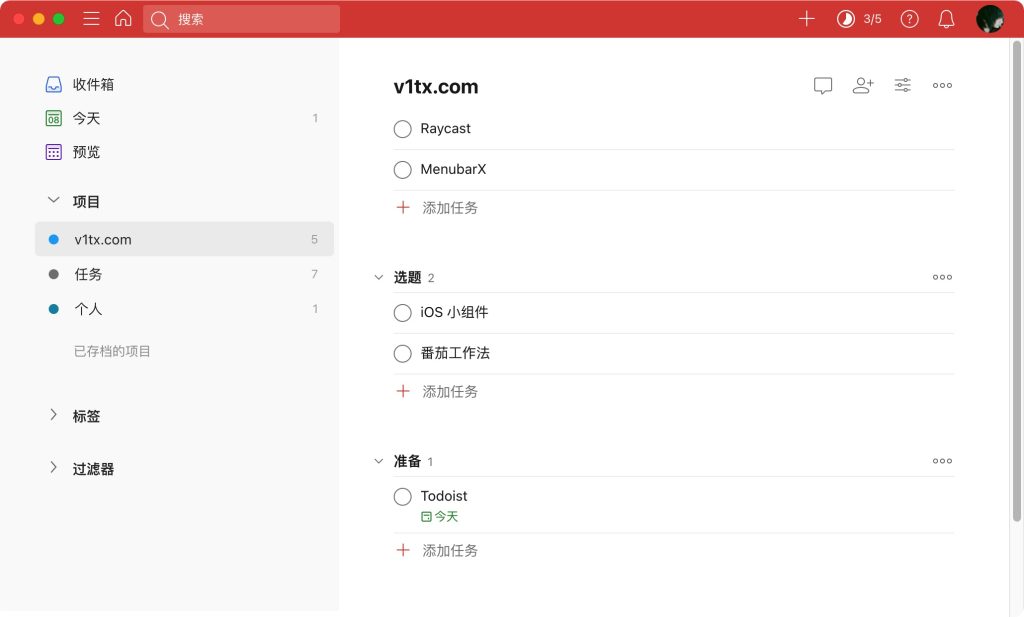Click the 番茄工作法 task title
This screenshot has width=1024, height=617.
pos(455,353)
